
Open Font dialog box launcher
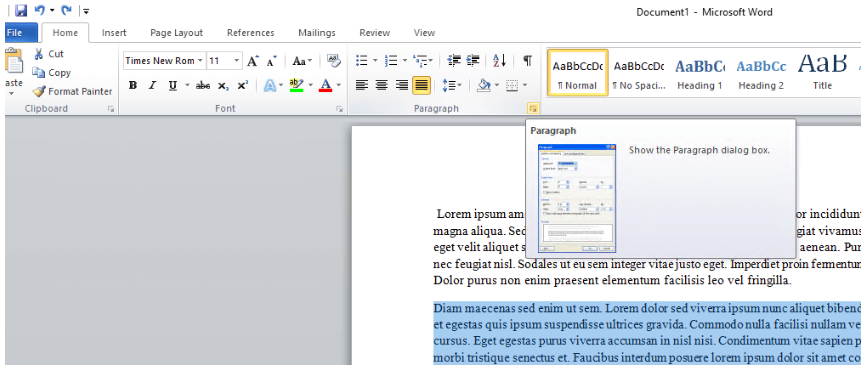(339, 109)
